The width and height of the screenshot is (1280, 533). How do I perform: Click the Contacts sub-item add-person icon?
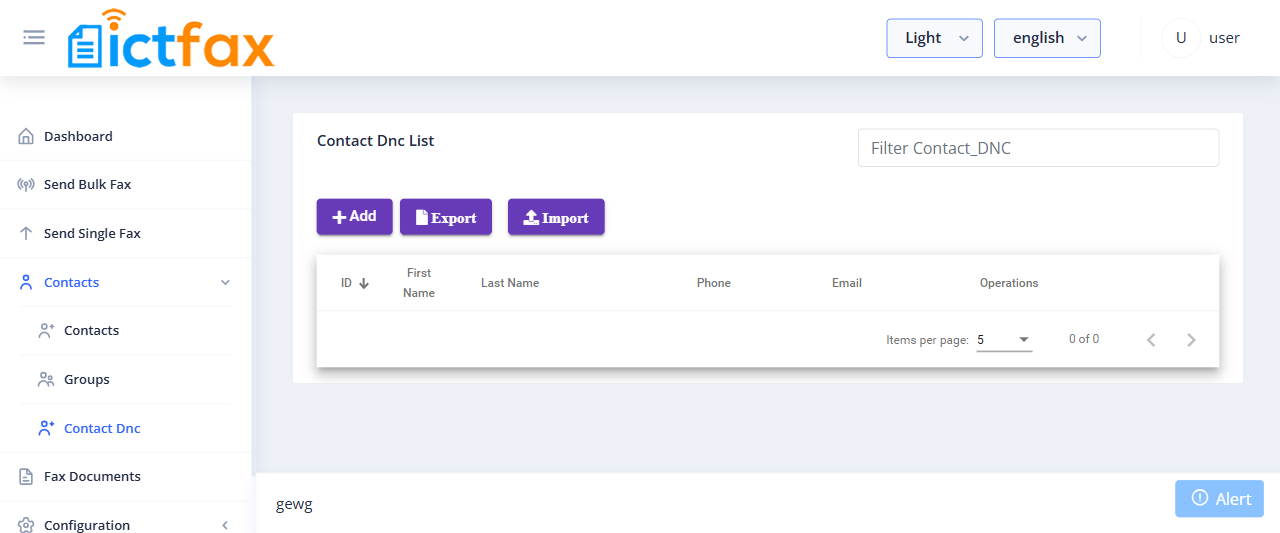point(46,330)
